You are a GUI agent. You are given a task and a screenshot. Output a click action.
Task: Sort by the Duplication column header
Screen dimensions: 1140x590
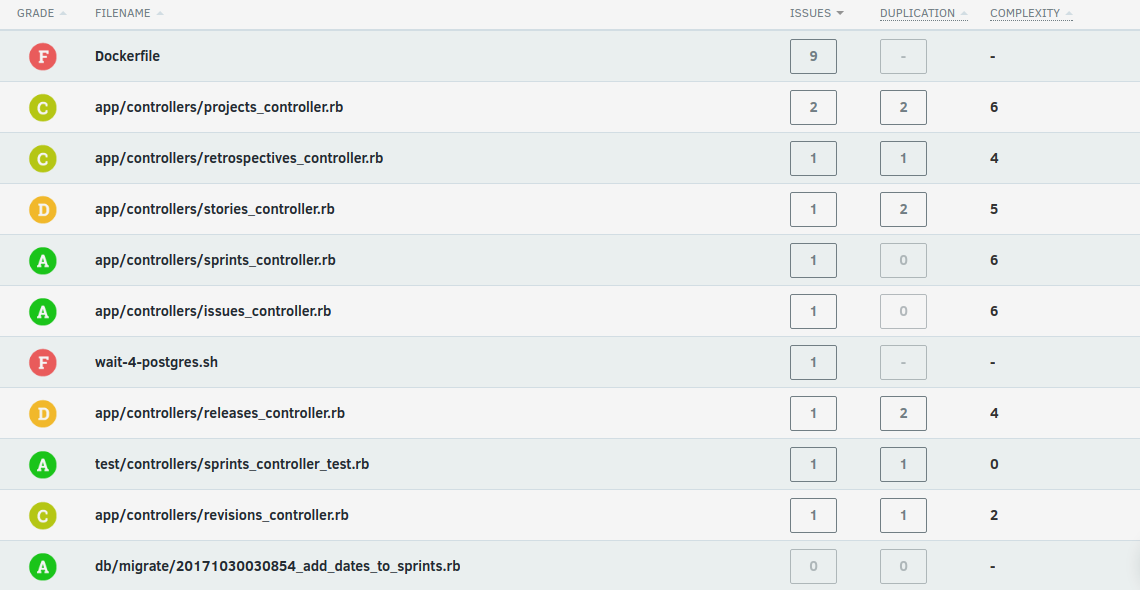coord(917,13)
